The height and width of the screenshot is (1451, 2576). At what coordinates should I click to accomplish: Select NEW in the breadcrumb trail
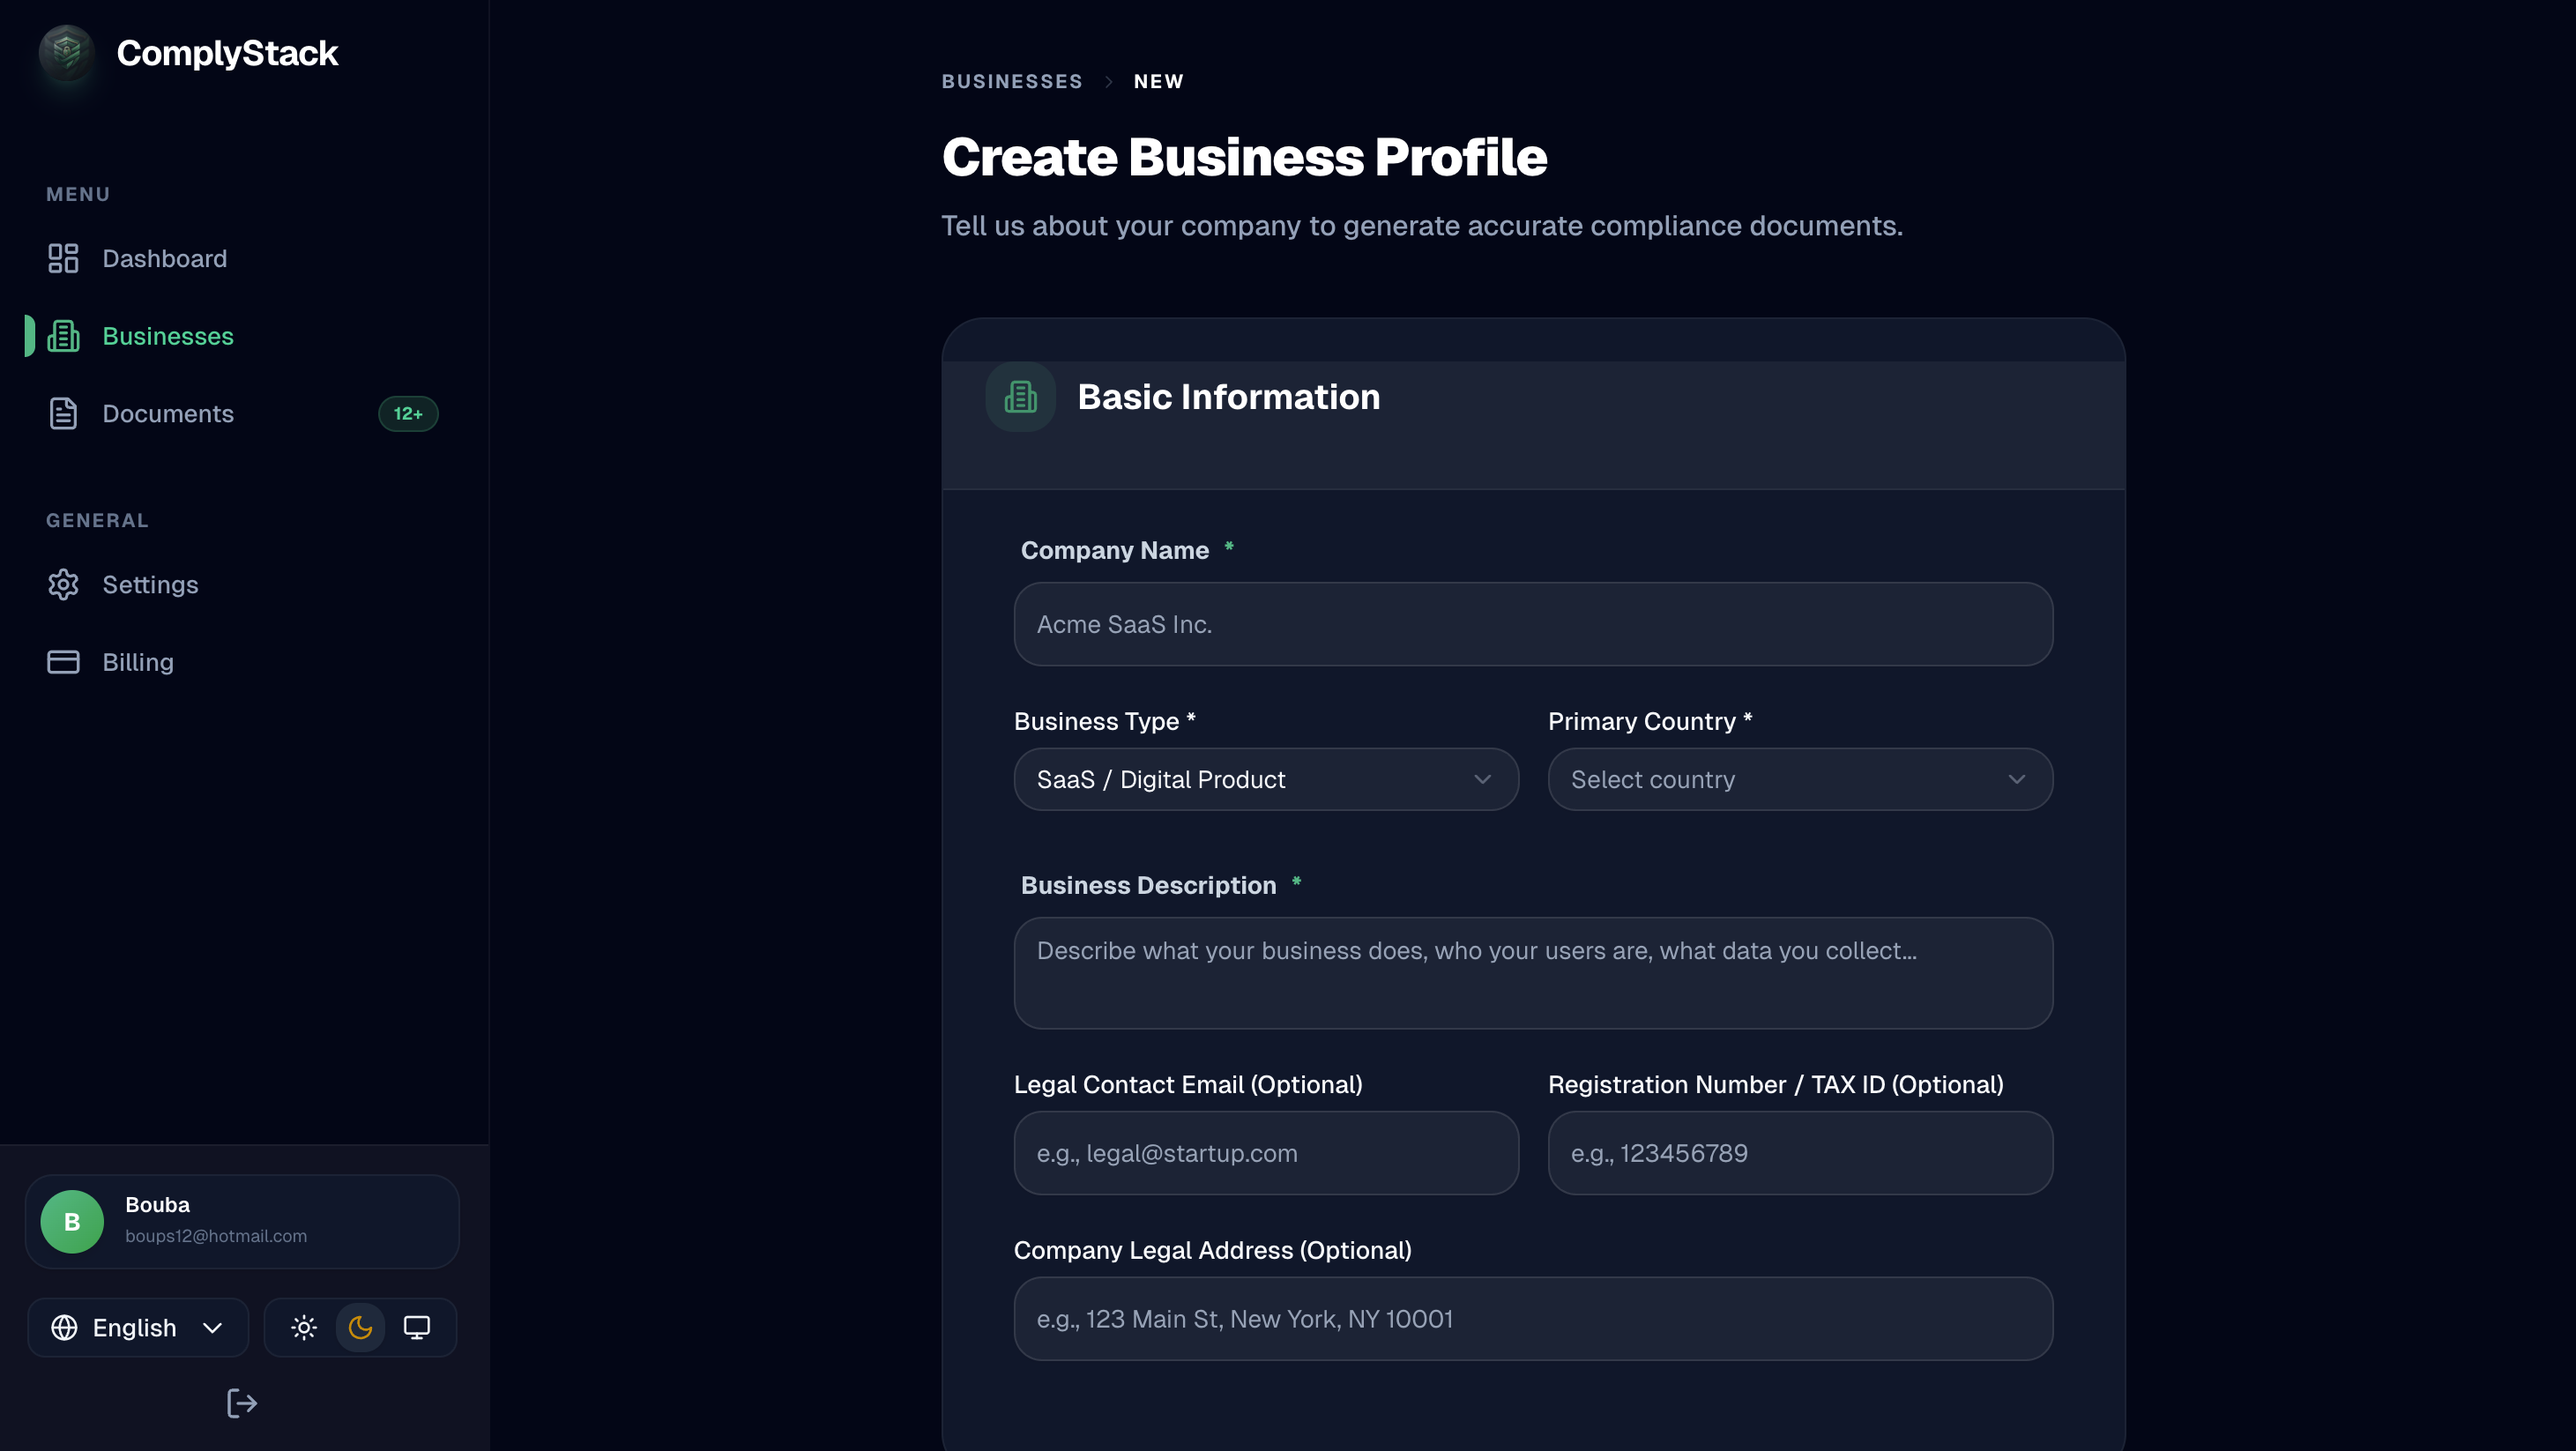point(1158,81)
